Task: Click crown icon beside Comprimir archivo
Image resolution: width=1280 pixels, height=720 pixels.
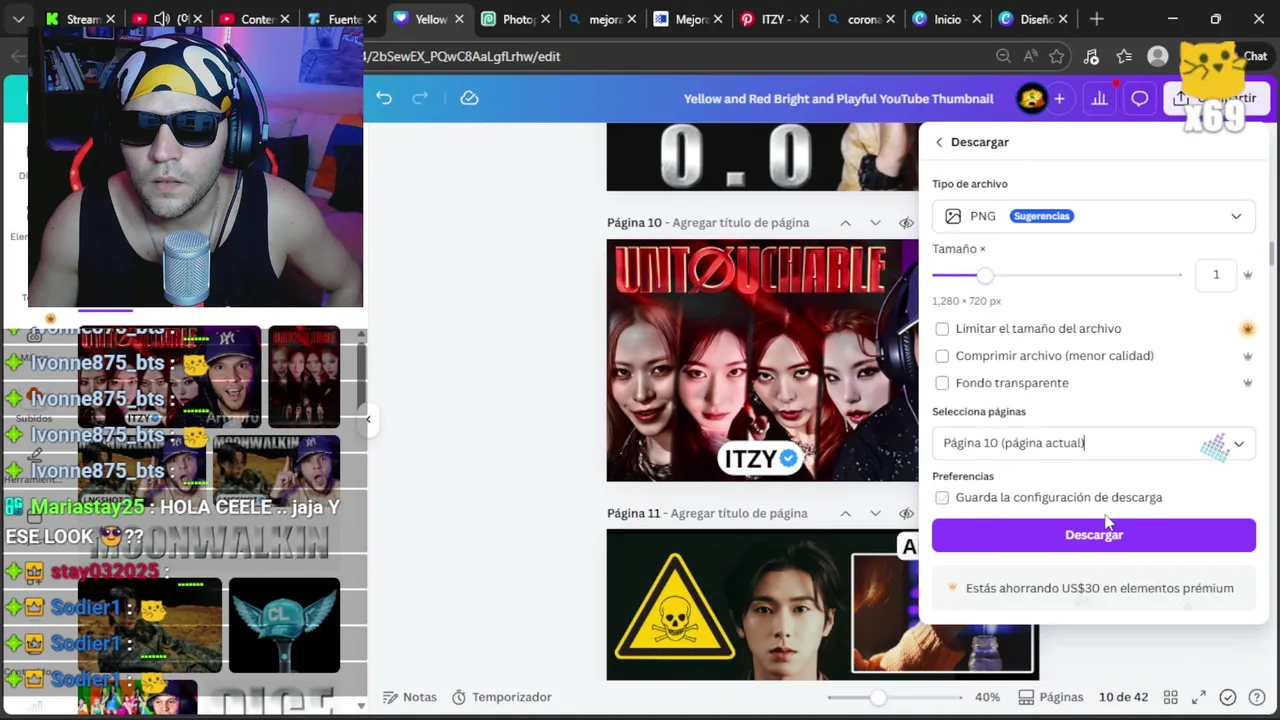Action: pyautogui.click(x=1248, y=356)
